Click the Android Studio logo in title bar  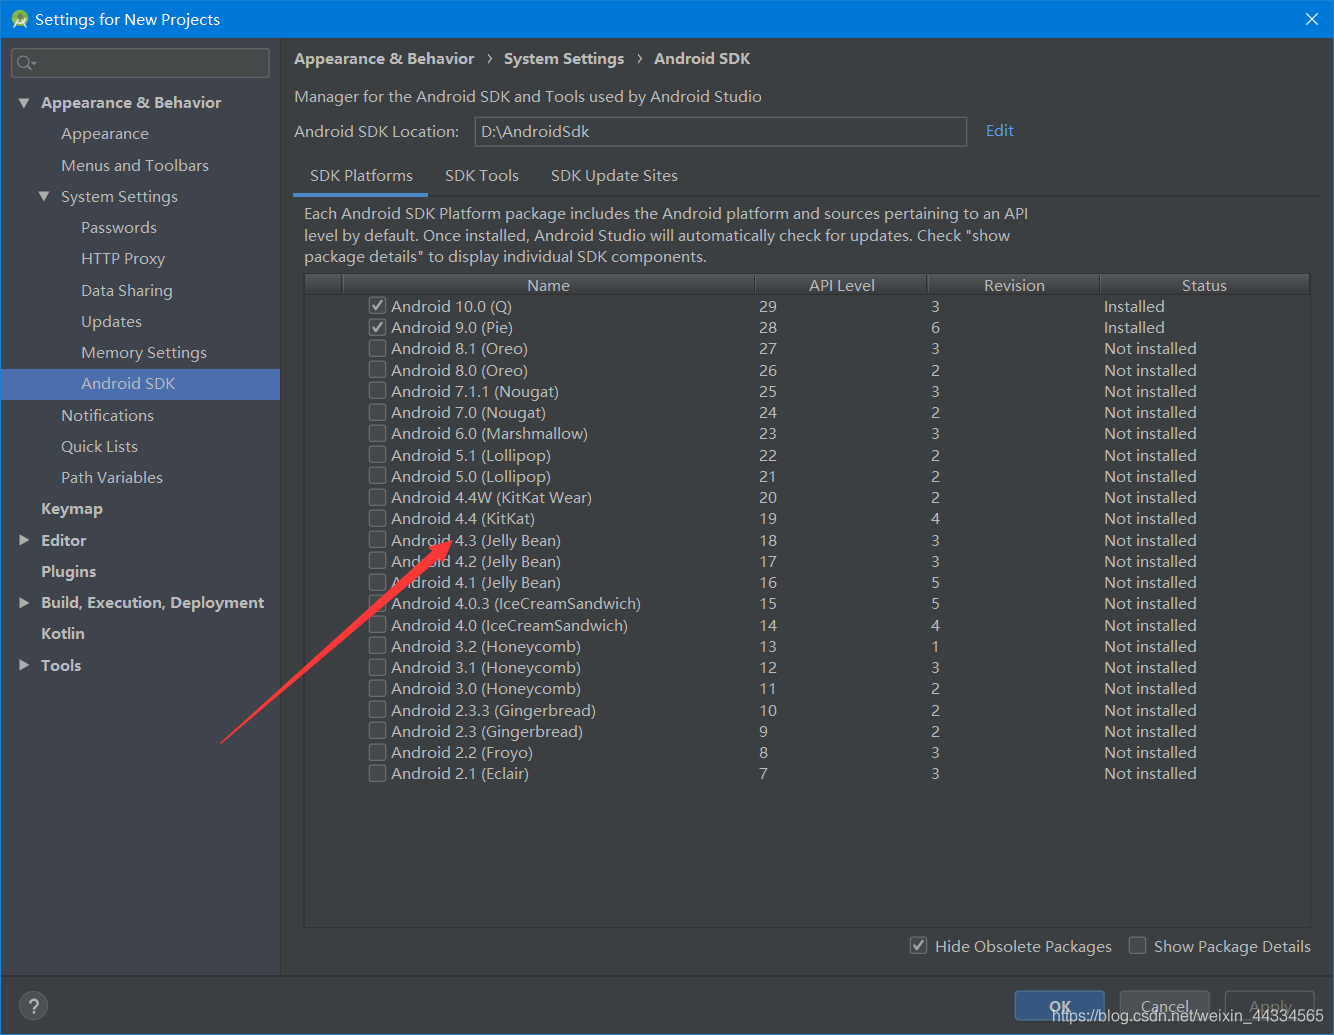pyautogui.click(x=19, y=19)
